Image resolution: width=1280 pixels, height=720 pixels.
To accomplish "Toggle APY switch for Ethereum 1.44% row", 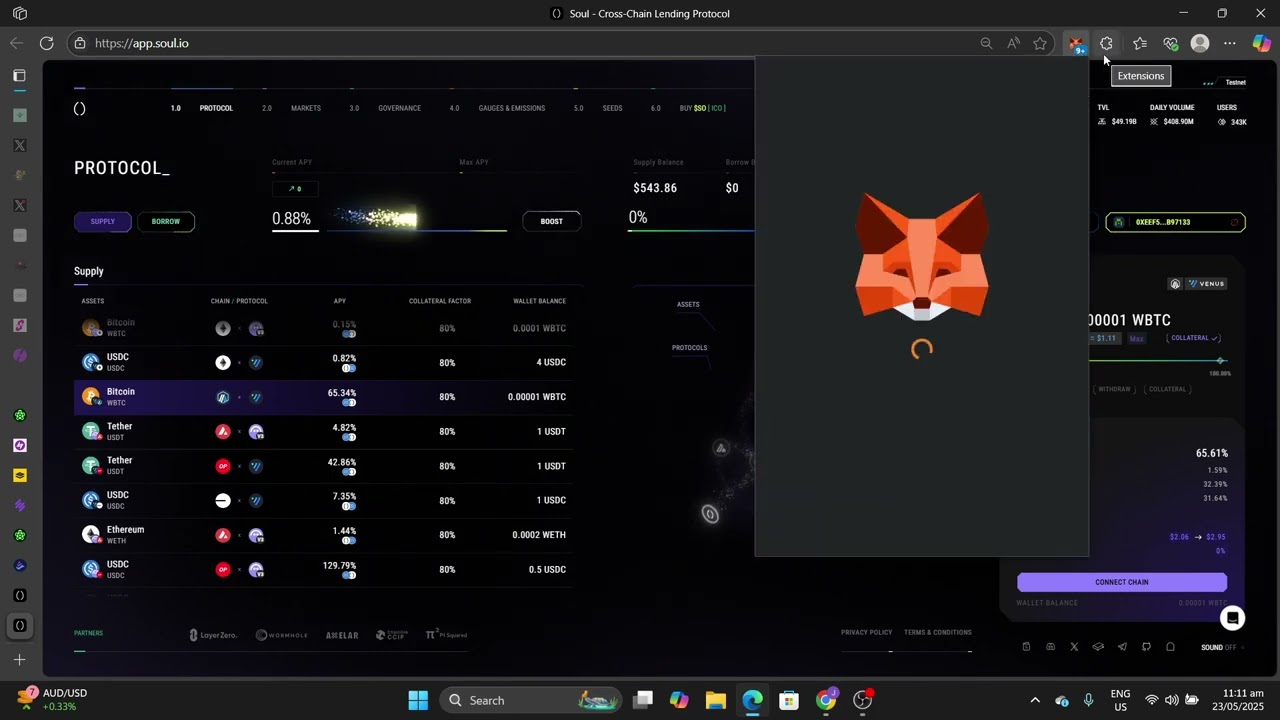I will (349, 540).
